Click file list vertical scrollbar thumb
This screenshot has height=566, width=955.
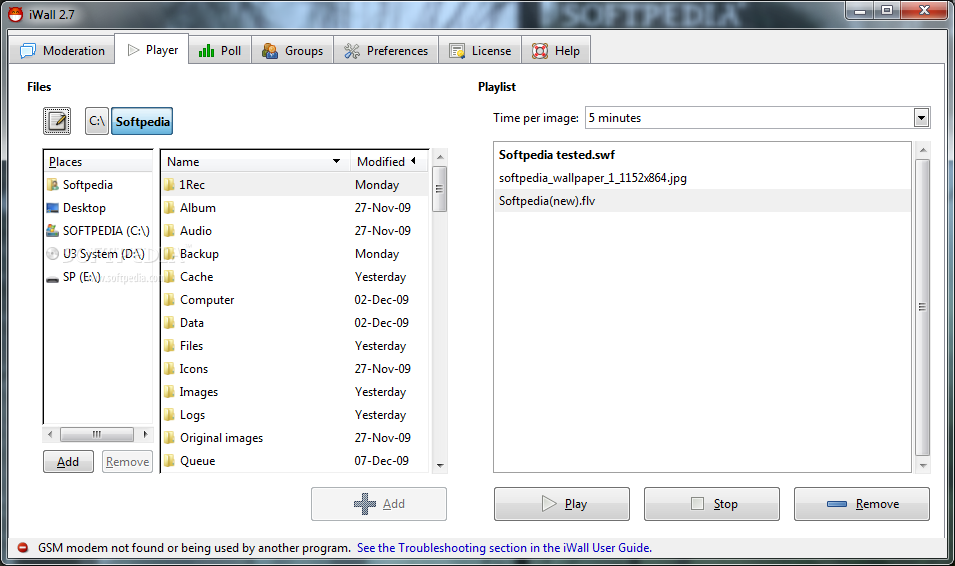coord(439,189)
